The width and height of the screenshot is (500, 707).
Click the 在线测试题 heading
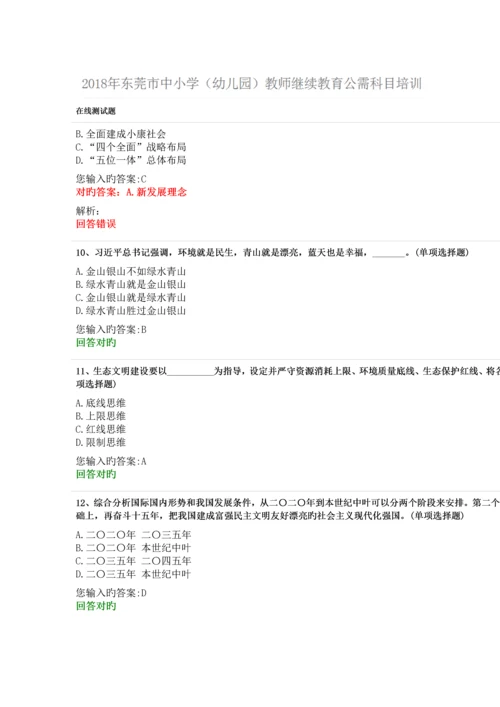point(96,111)
